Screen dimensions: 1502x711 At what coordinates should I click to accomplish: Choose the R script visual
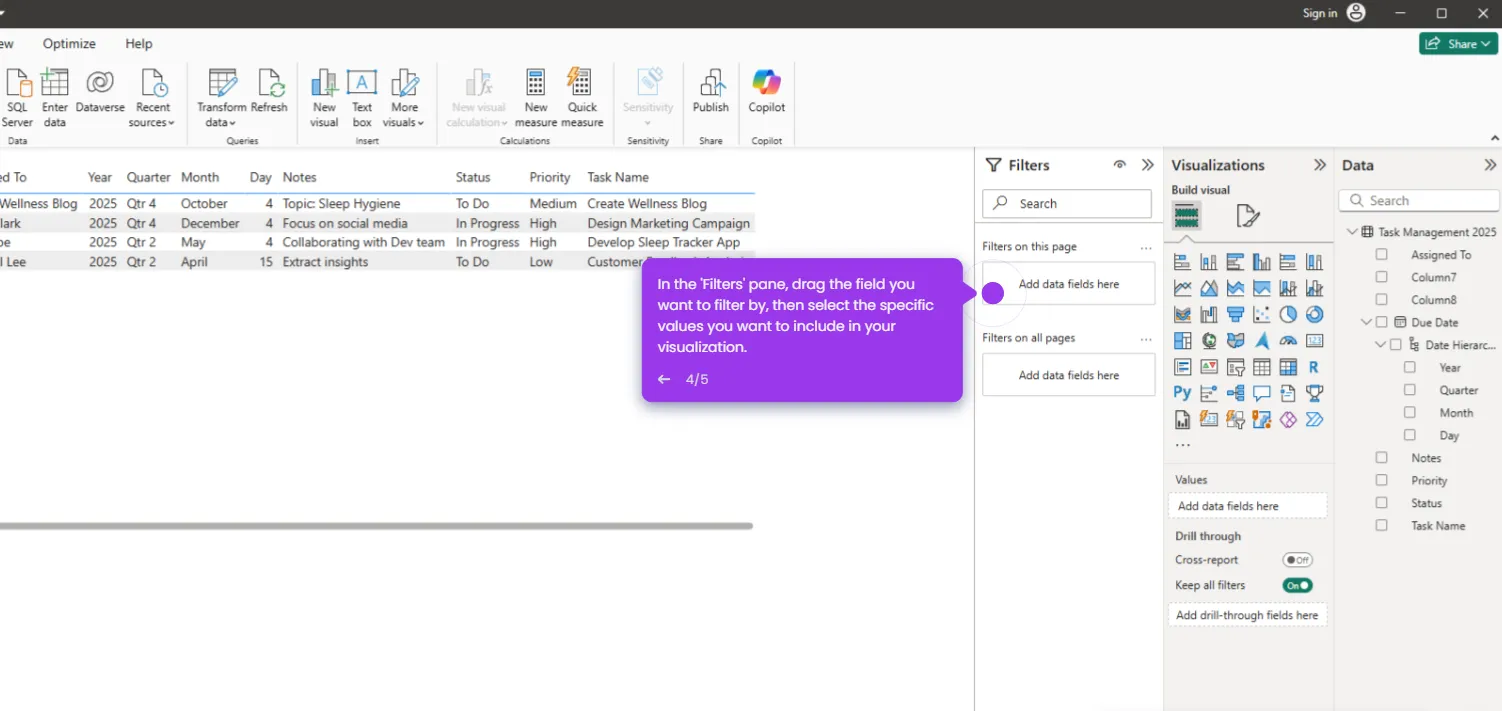(x=1314, y=367)
